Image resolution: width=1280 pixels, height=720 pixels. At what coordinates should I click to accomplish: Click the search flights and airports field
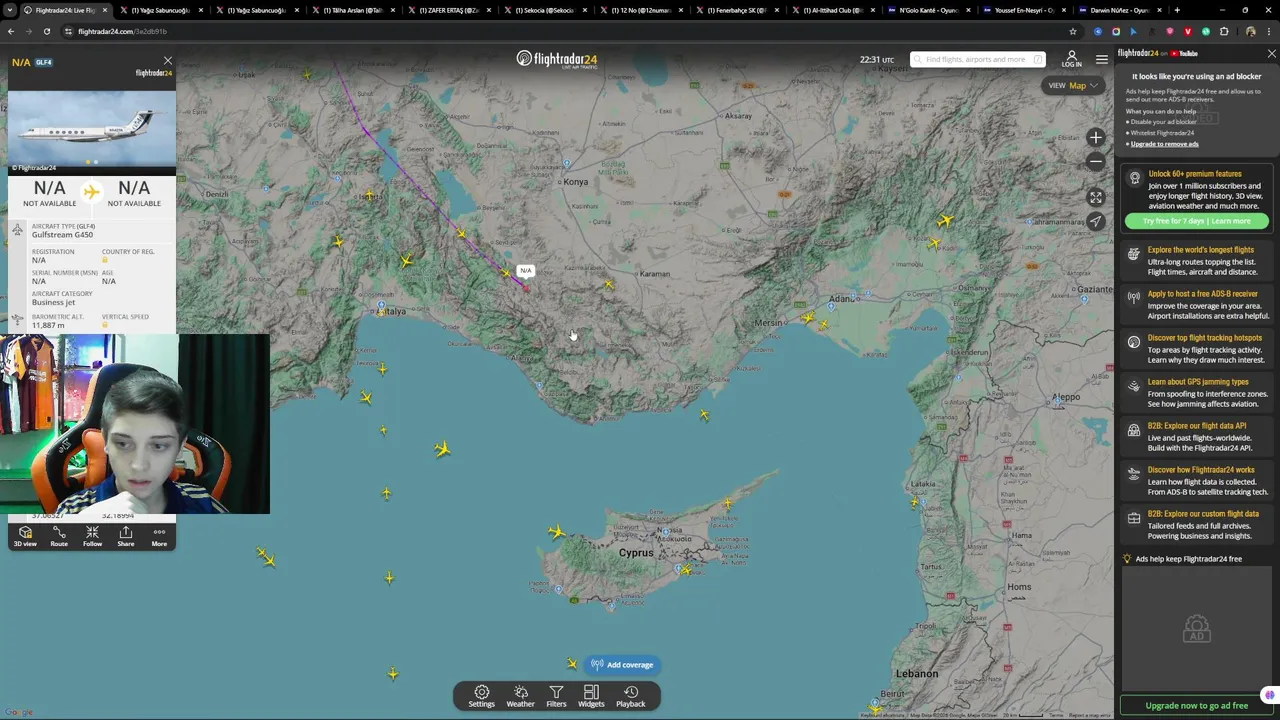pos(977,59)
